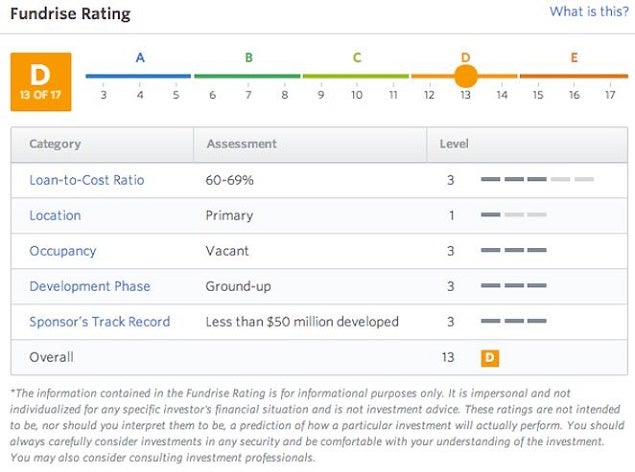Click the Development Phase level bar indicator

(514, 285)
